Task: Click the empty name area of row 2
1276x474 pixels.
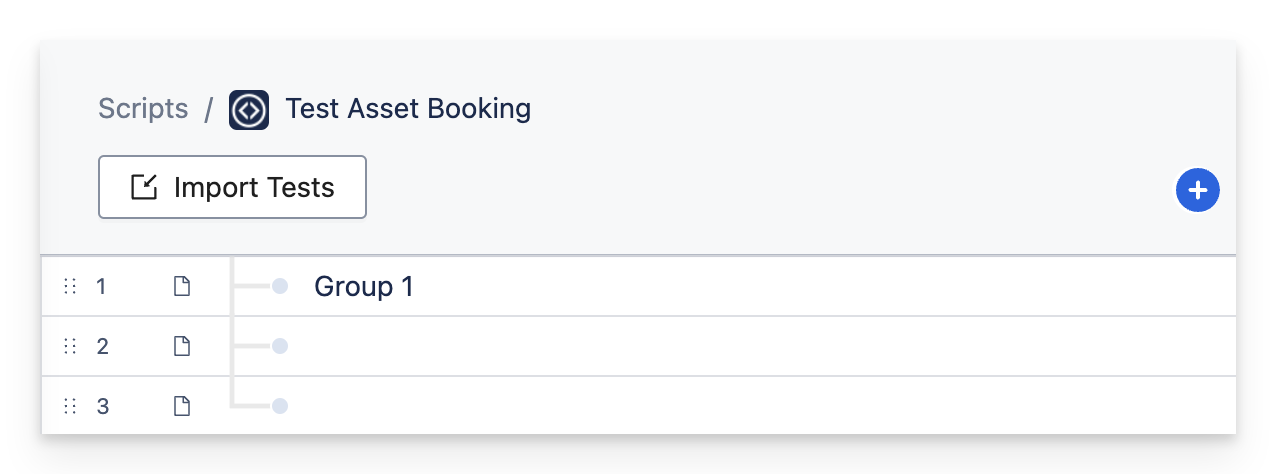Action: [700, 347]
